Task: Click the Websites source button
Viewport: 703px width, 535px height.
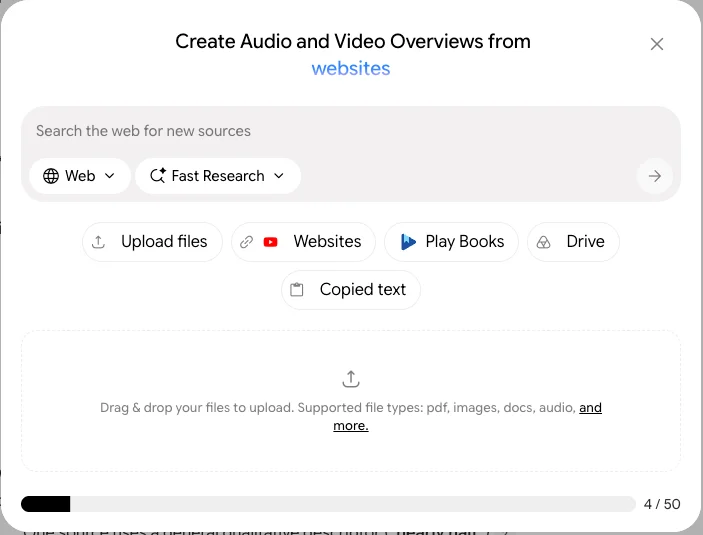Action: (303, 242)
